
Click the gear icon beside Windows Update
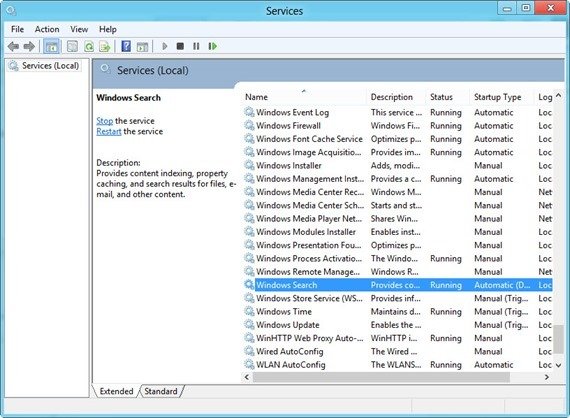pyautogui.click(x=249, y=325)
